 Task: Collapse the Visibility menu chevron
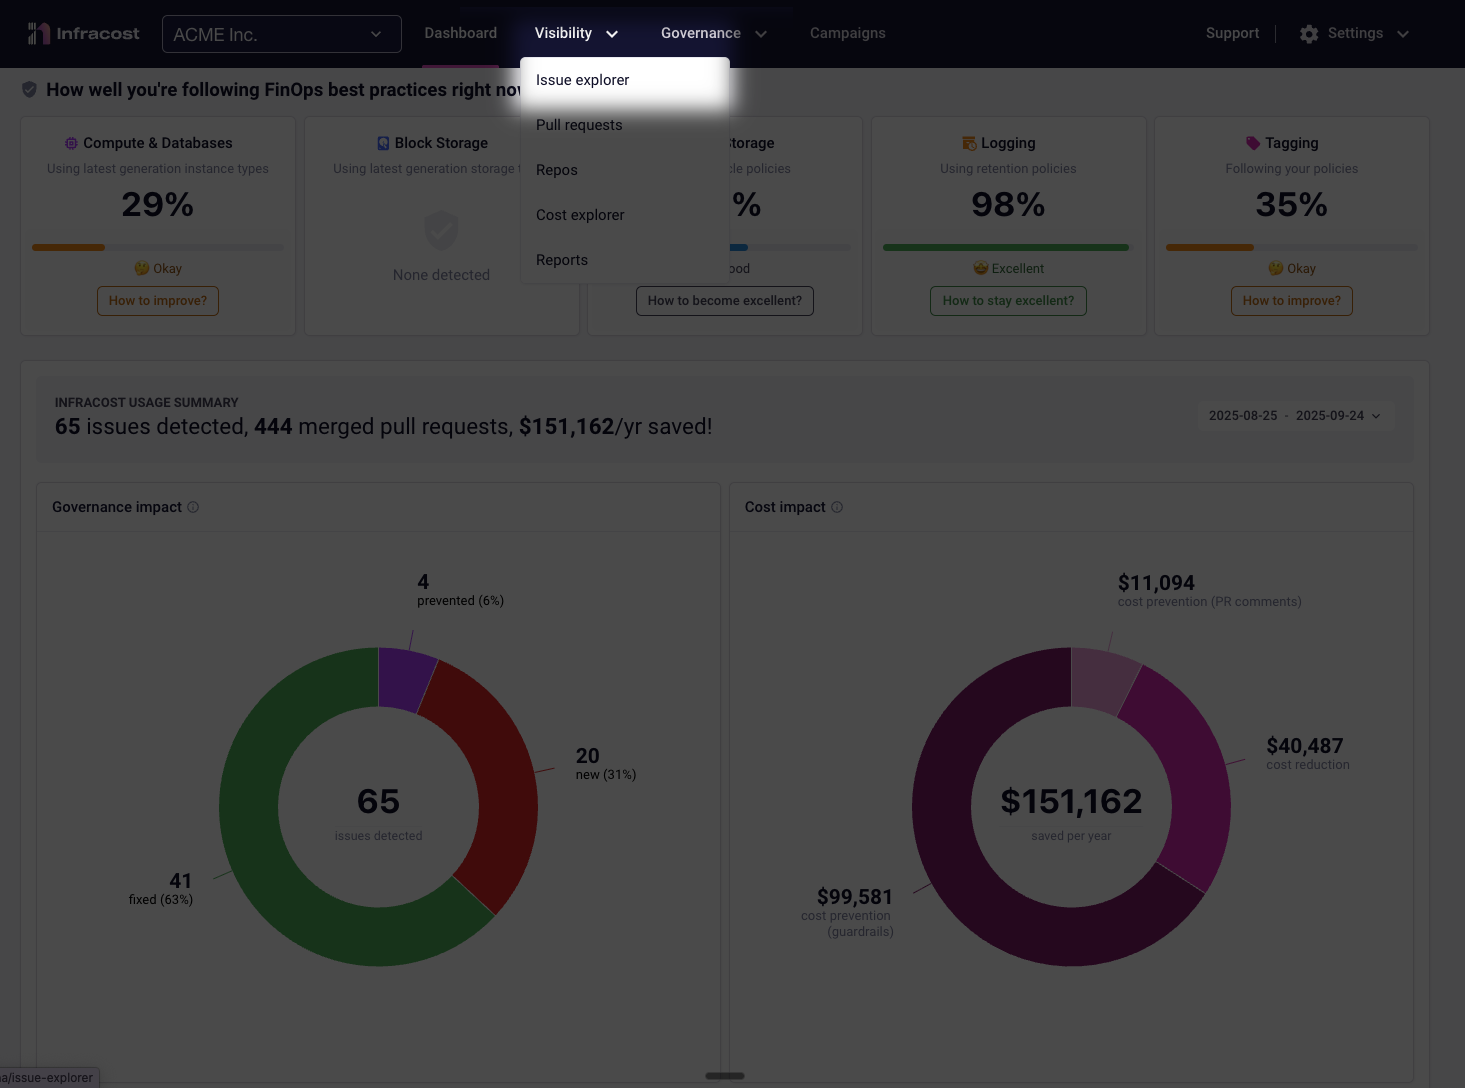612,34
